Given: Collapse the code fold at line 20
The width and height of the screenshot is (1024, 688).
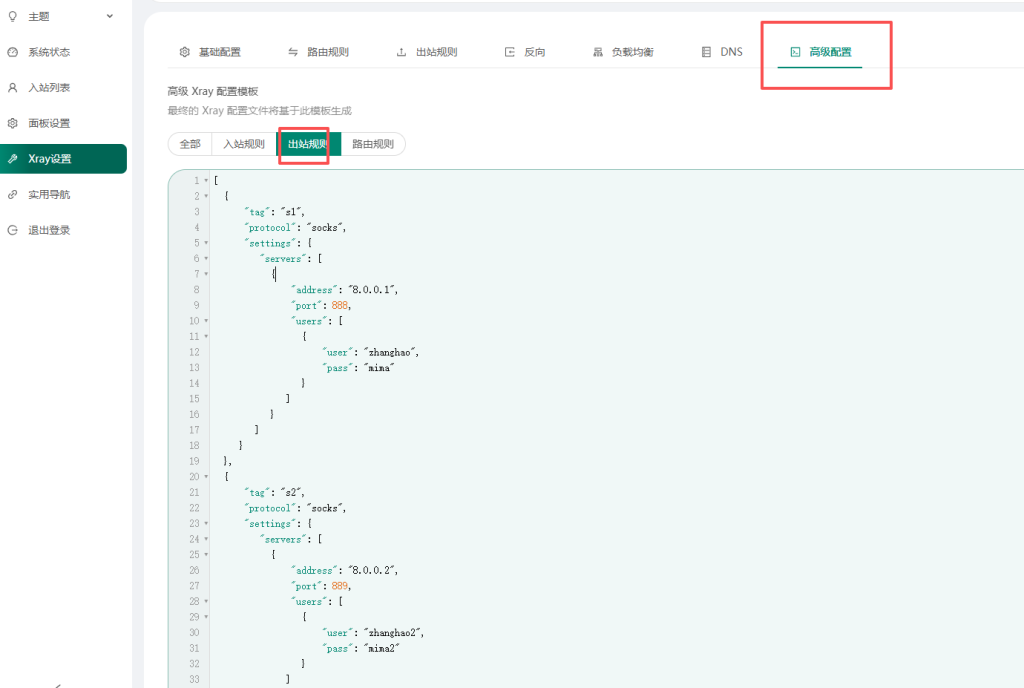Looking at the screenshot, I should 206,477.
